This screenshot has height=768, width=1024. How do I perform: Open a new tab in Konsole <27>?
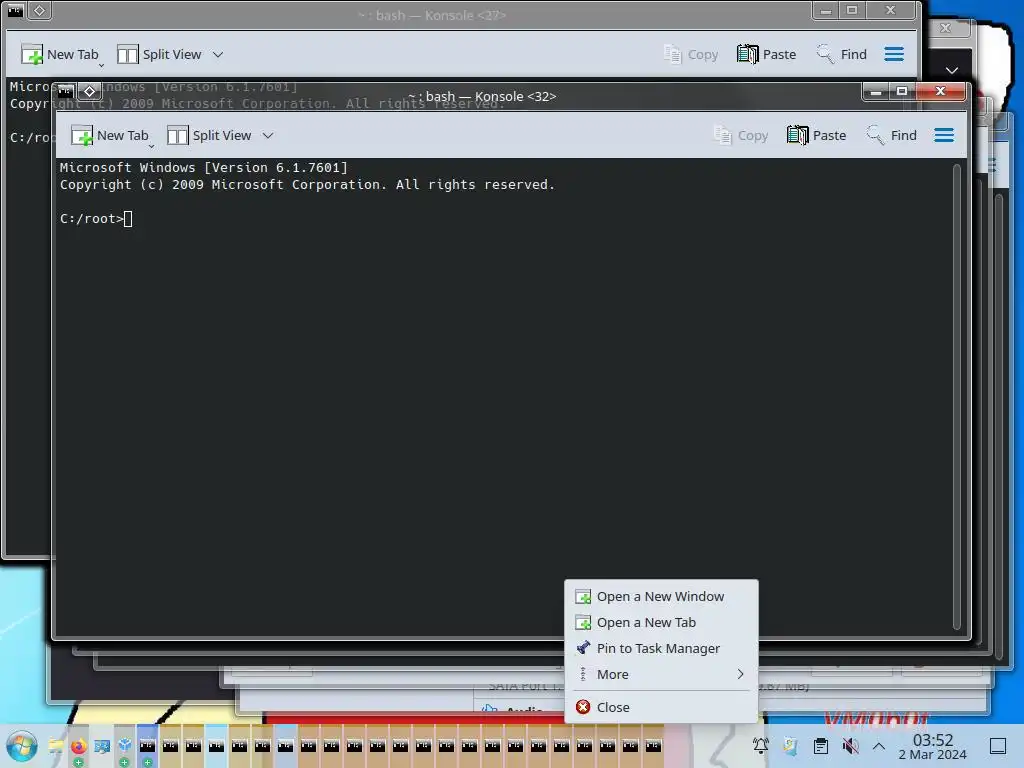(60, 54)
